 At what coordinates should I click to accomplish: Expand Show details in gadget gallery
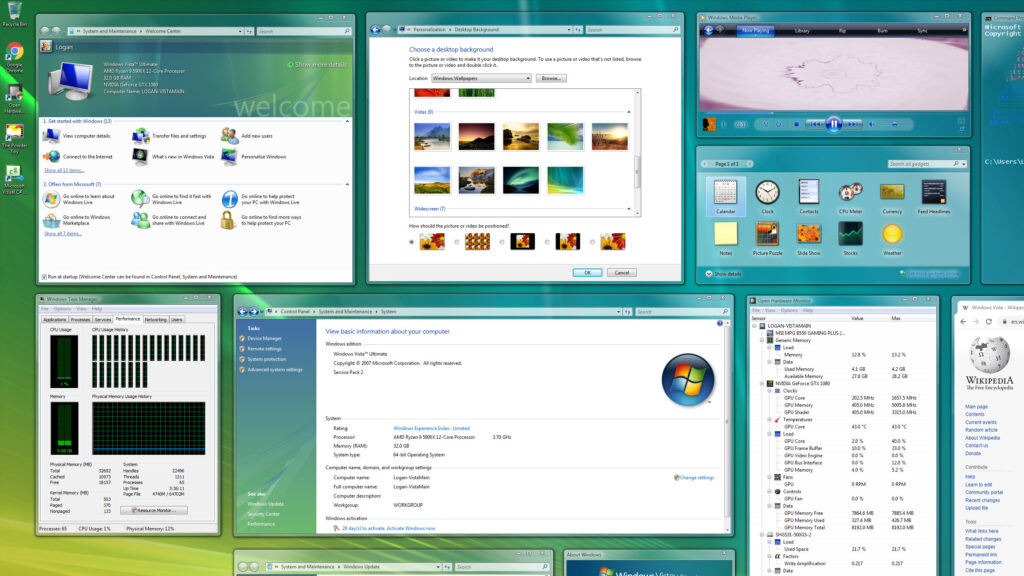pyautogui.click(x=723, y=274)
